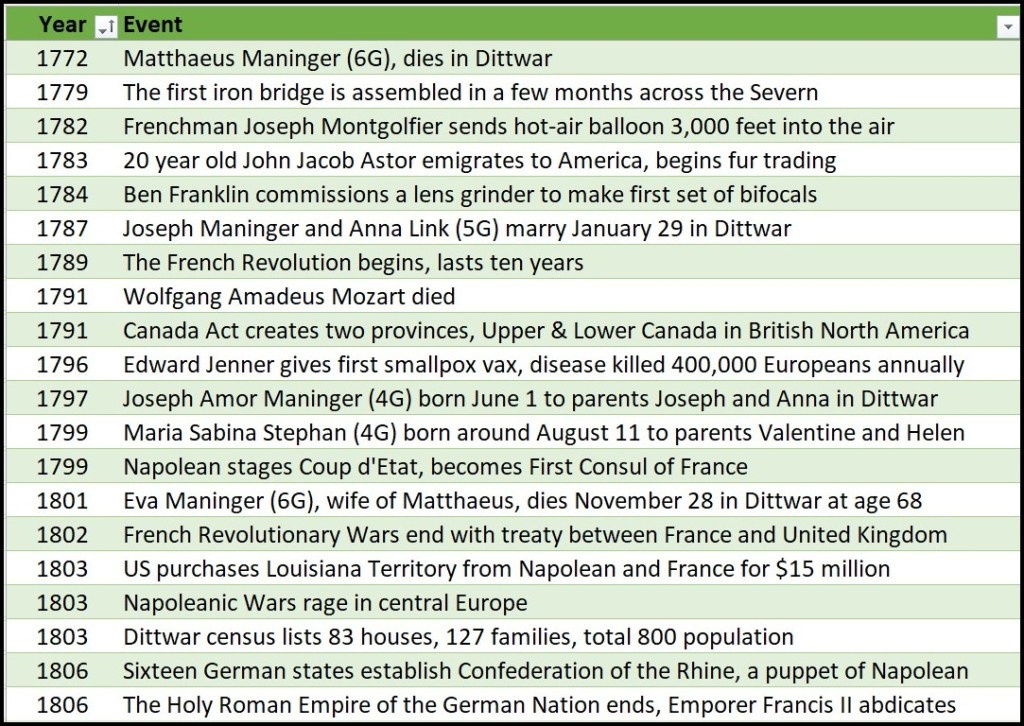Select the Year header cell
Screen dimensions: 1024x726
point(60,25)
